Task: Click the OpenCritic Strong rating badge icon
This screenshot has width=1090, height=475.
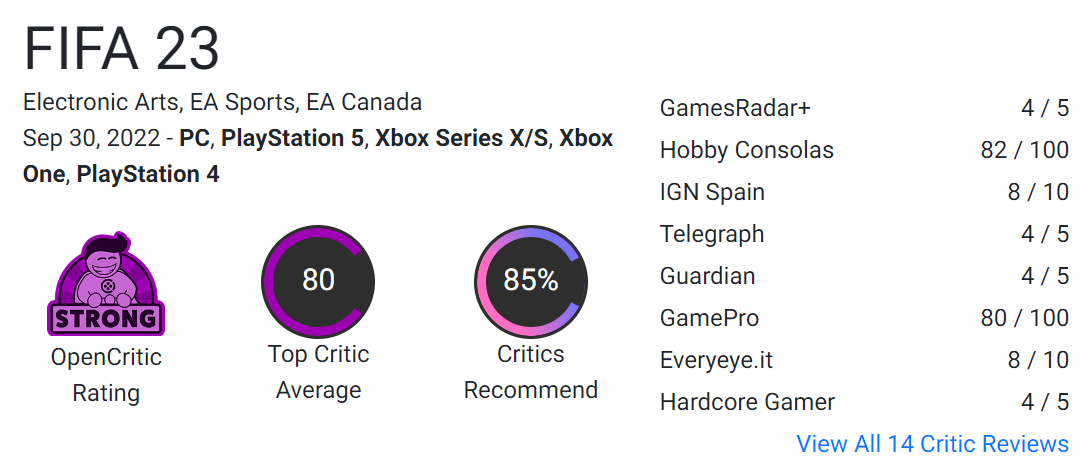Action: point(106,284)
